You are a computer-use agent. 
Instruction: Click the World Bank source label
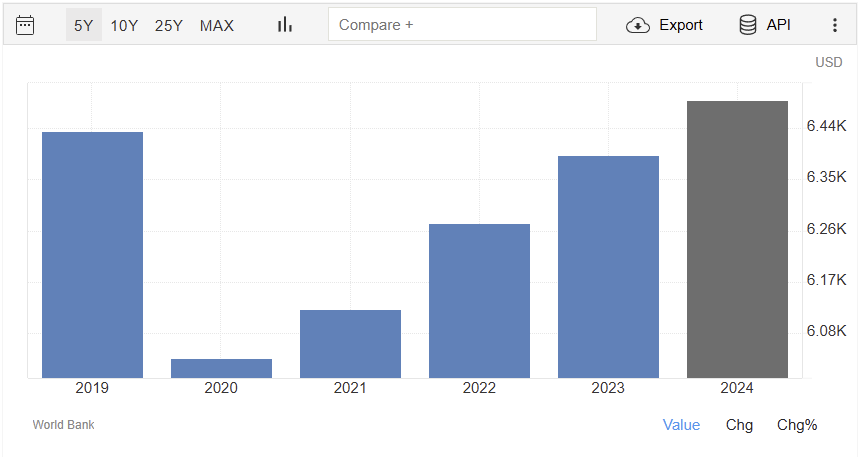(x=64, y=425)
